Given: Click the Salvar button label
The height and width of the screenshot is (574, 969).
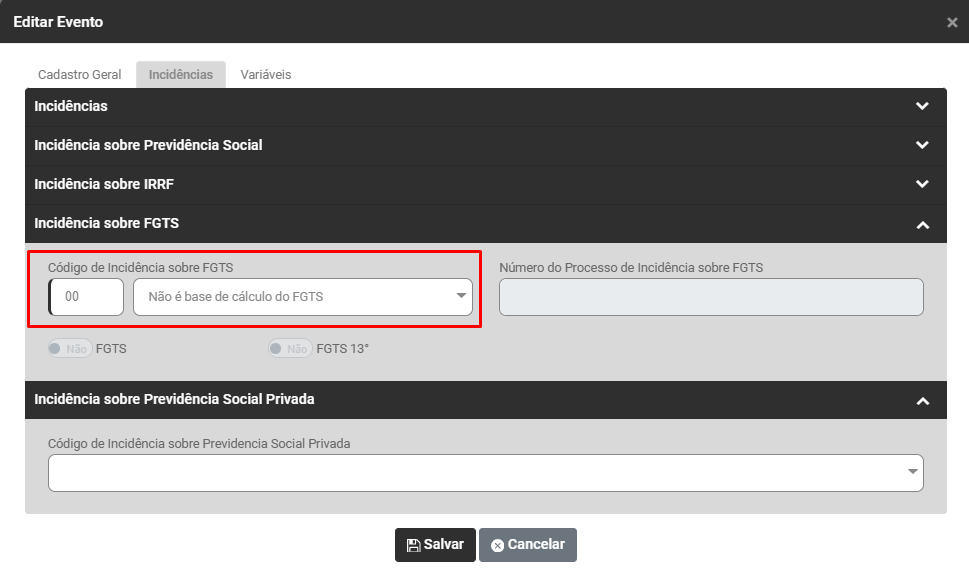Looking at the screenshot, I should 444,545.
